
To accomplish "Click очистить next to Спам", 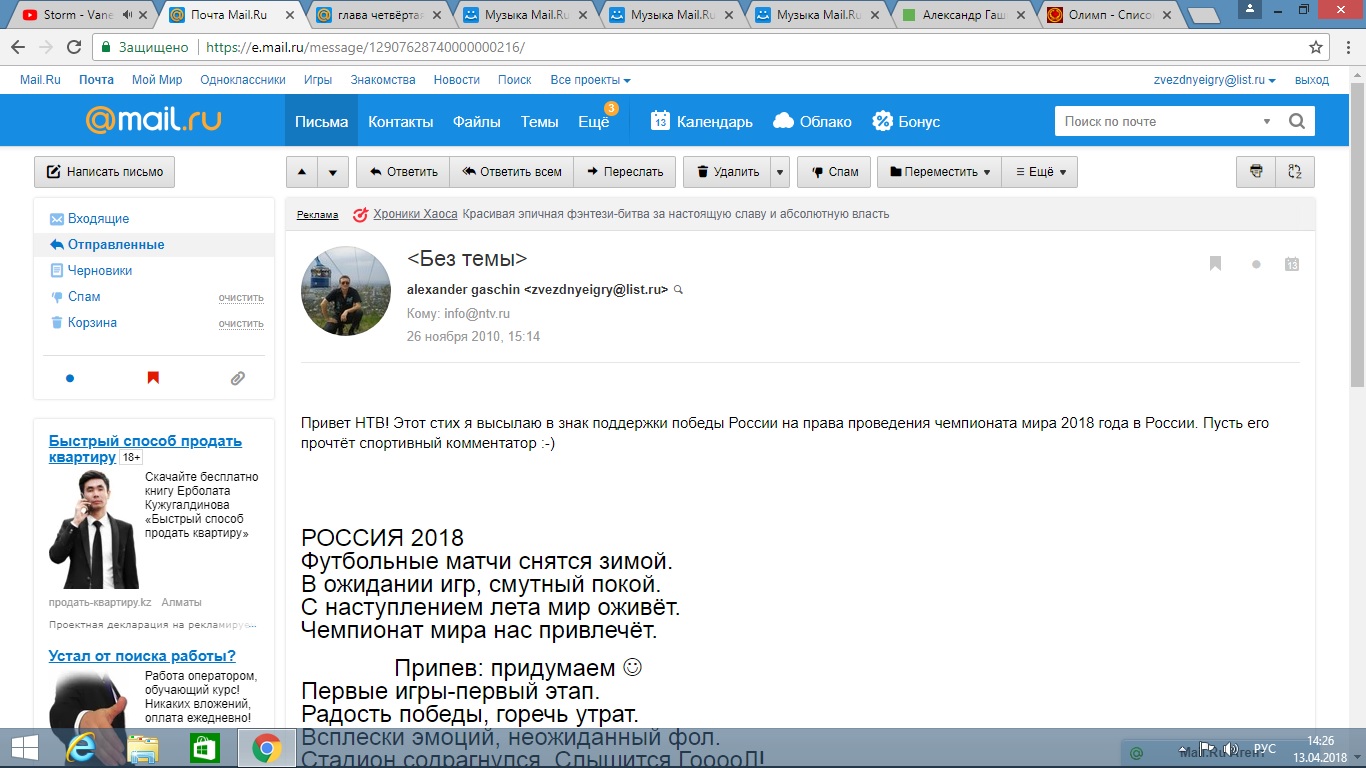I will pos(241,297).
